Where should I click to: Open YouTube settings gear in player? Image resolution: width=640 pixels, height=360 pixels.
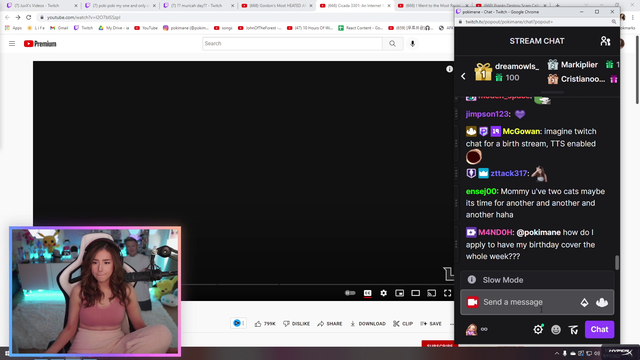[x=383, y=293]
